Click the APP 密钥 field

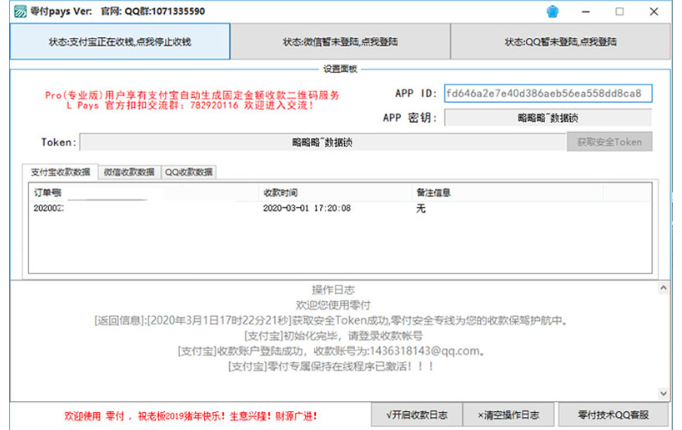click(x=548, y=118)
